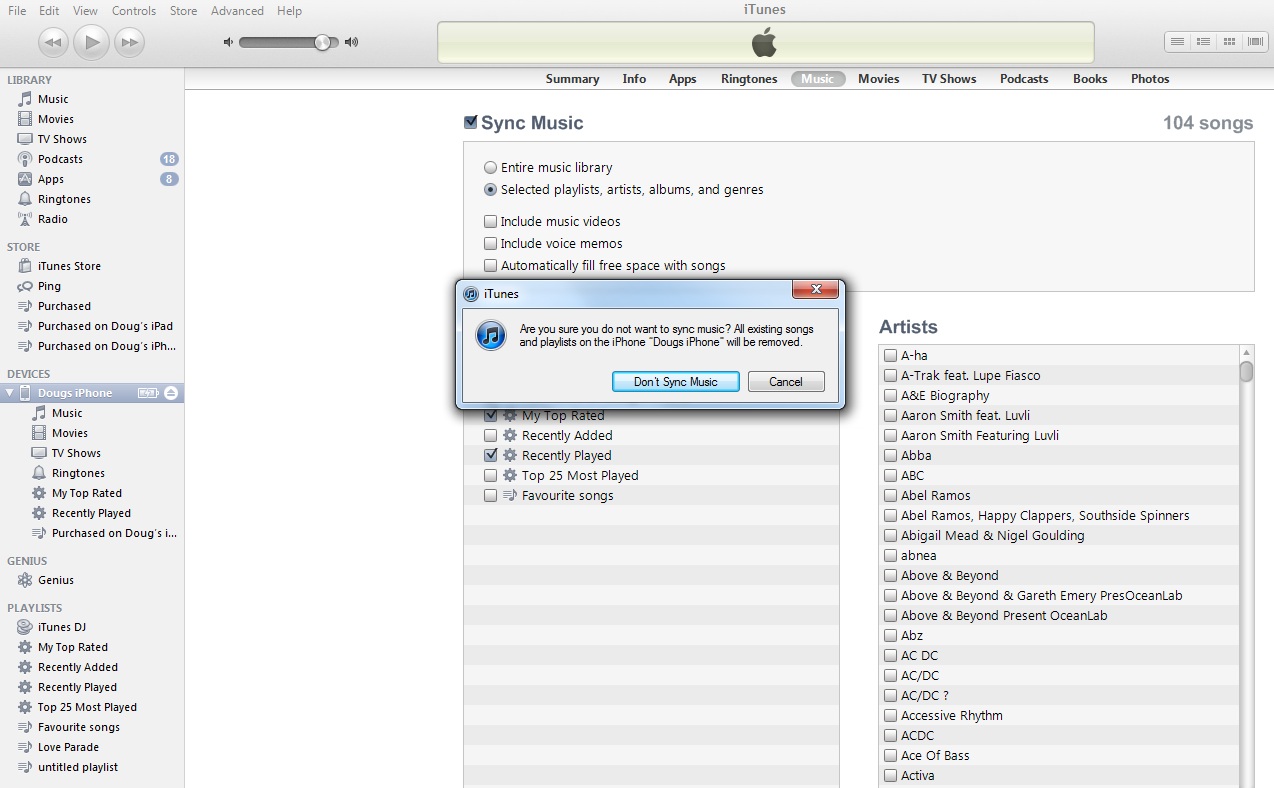The width and height of the screenshot is (1274, 788).
Task: Click the Apple logo display area
Action: pos(765,43)
